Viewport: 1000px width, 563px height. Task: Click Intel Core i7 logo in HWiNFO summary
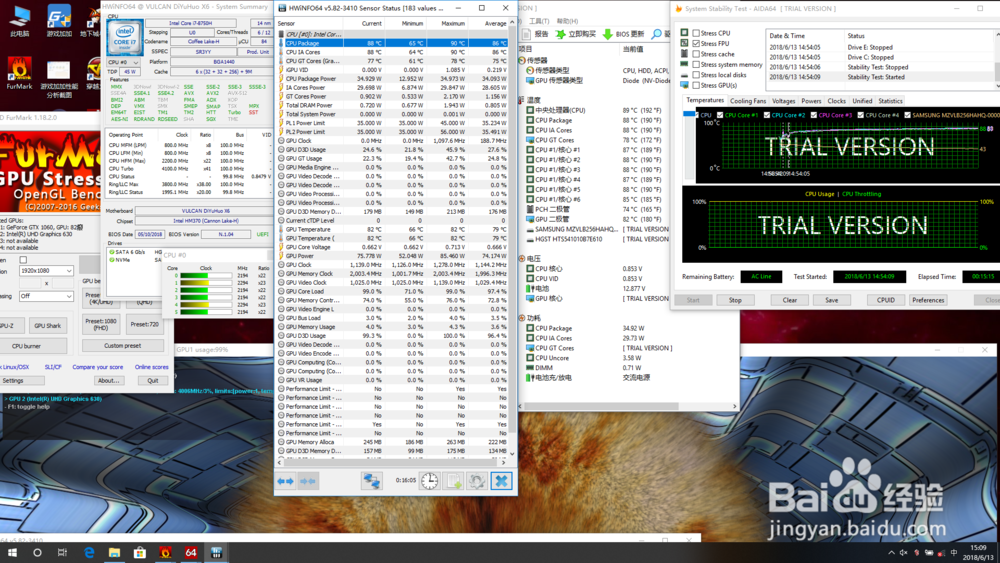pos(124,37)
